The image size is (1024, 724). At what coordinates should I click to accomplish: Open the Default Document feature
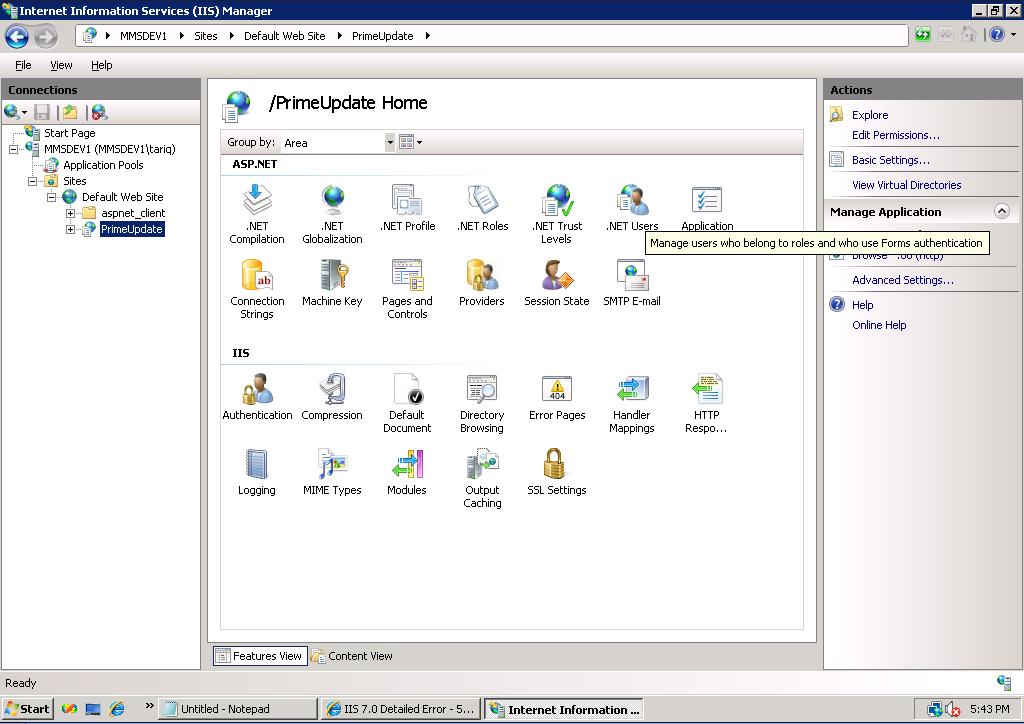coord(407,403)
